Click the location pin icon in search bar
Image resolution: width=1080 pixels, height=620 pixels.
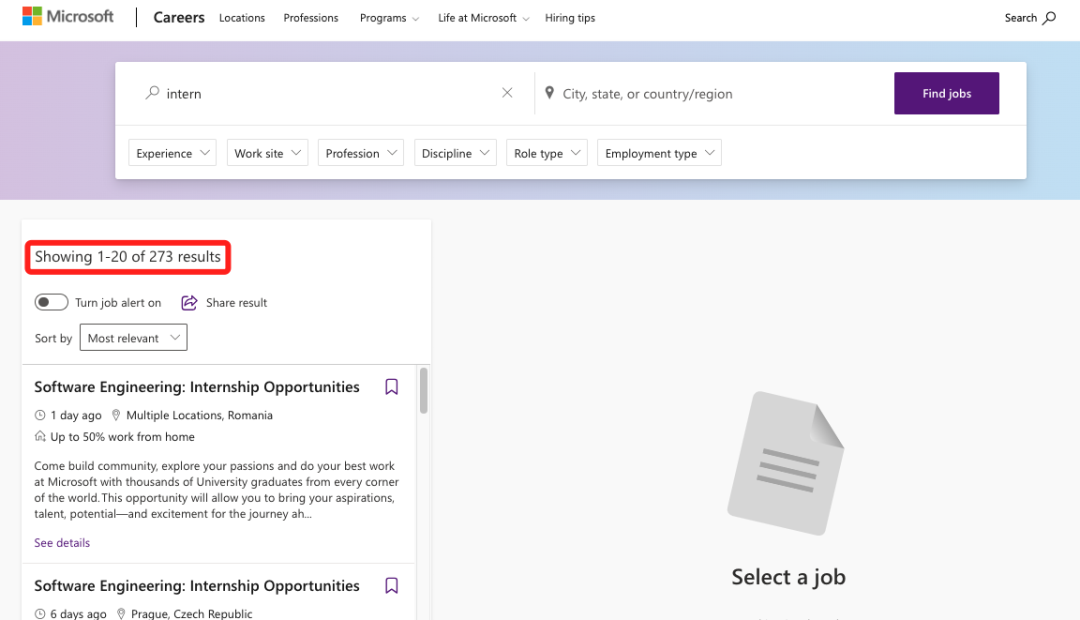(549, 92)
